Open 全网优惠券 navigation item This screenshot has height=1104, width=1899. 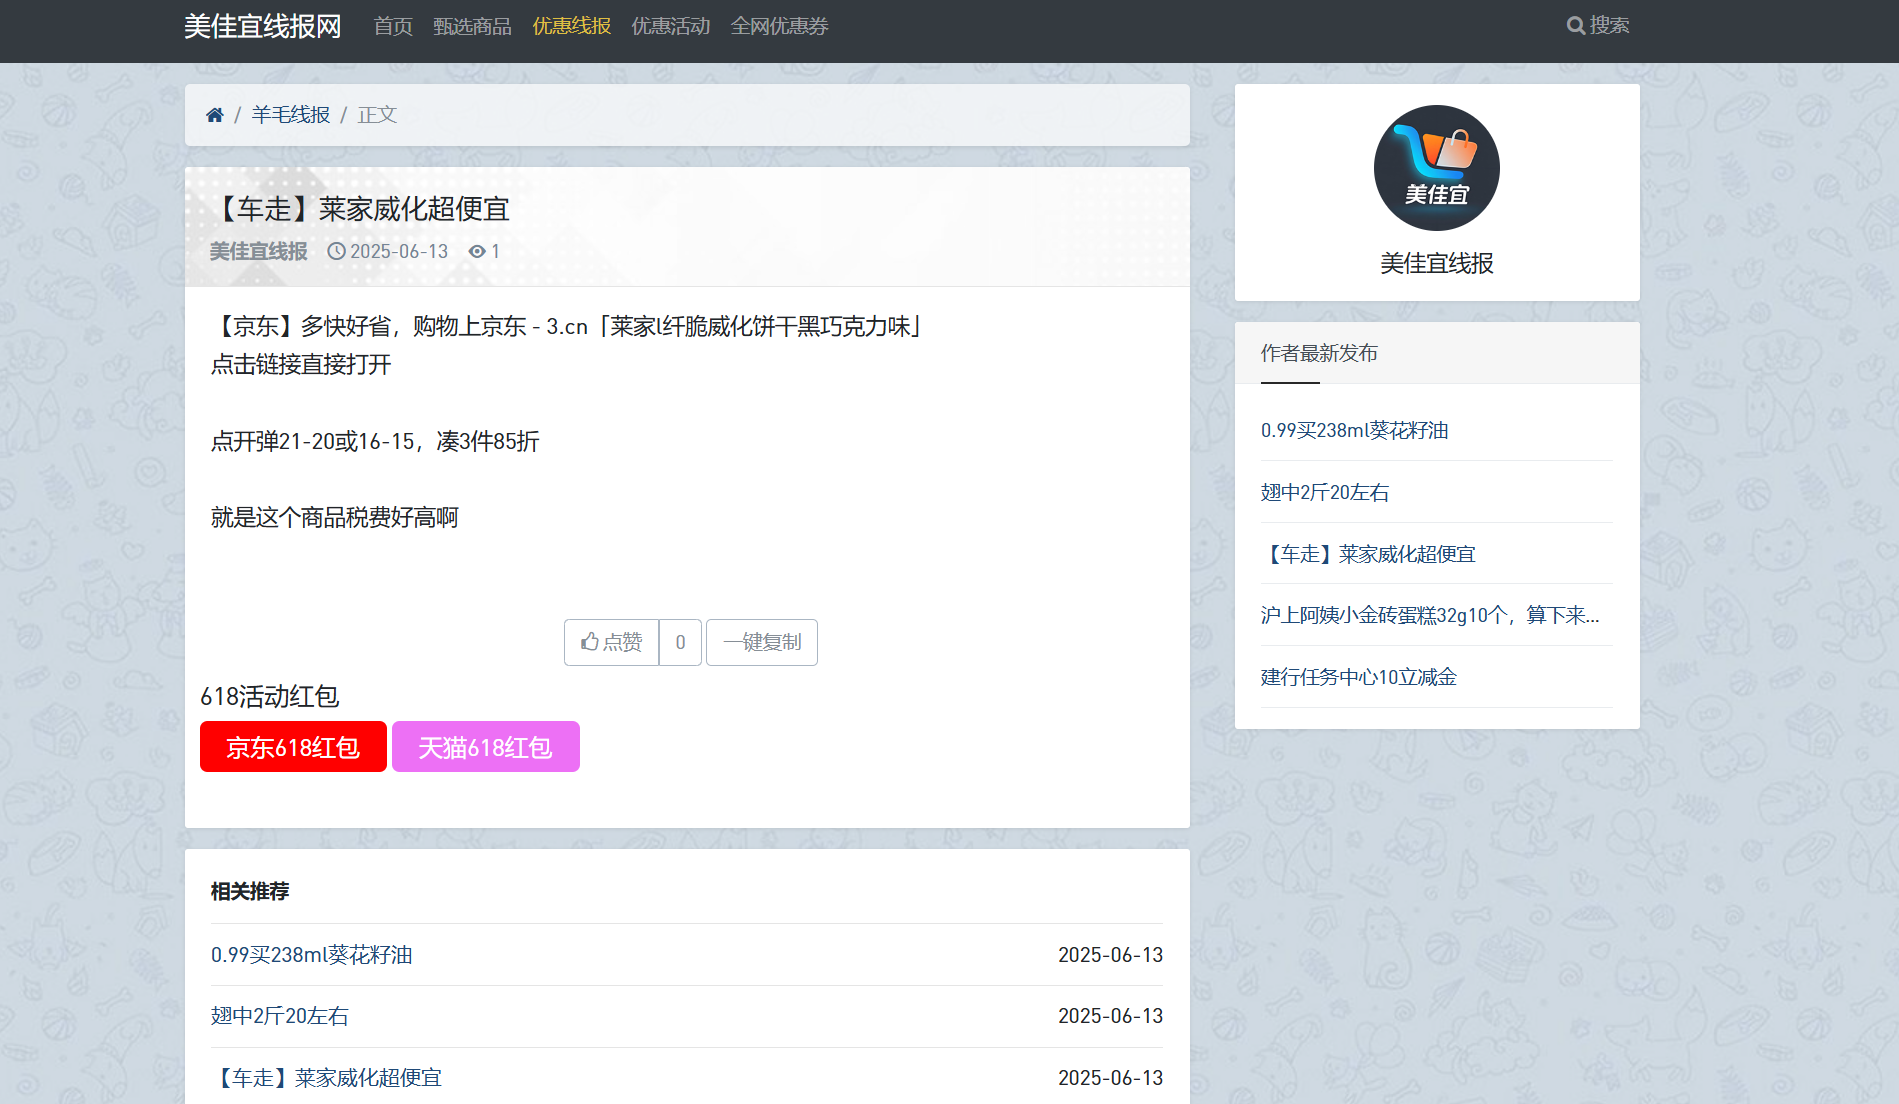click(x=779, y=26)
